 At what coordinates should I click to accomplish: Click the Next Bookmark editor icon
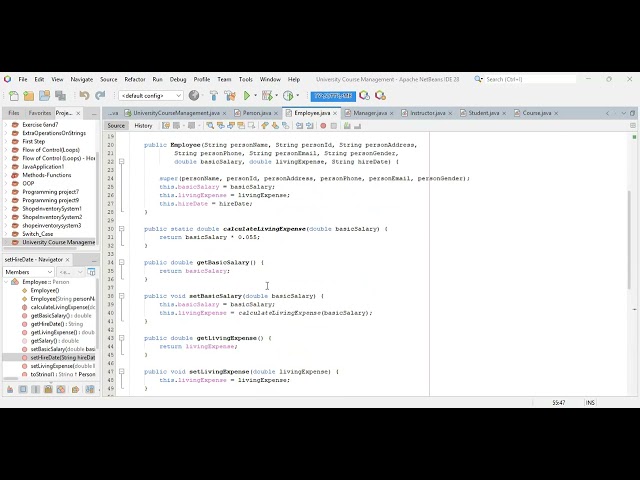pos(275,126)
